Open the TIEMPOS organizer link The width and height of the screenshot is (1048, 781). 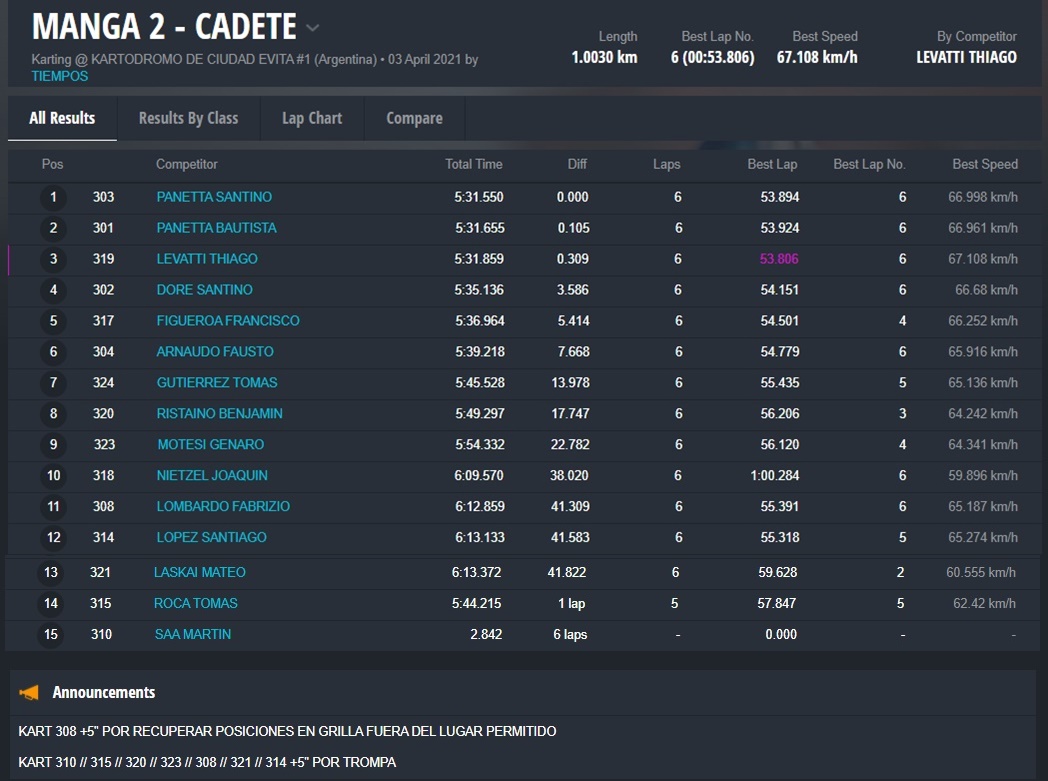[59, 76]
